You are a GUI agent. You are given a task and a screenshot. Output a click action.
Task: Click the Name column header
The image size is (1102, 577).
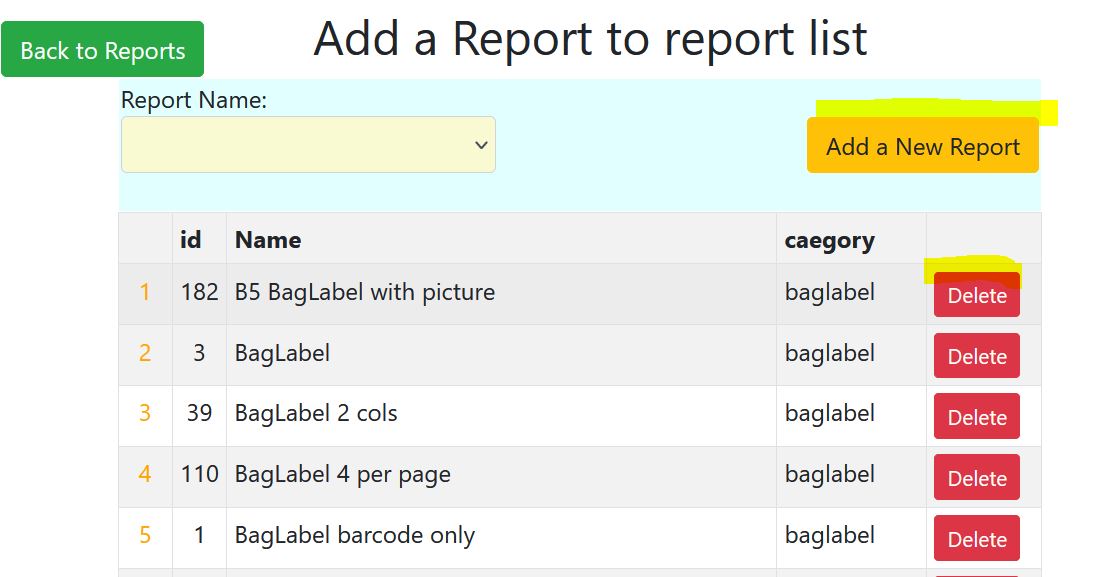click(268, 240)
